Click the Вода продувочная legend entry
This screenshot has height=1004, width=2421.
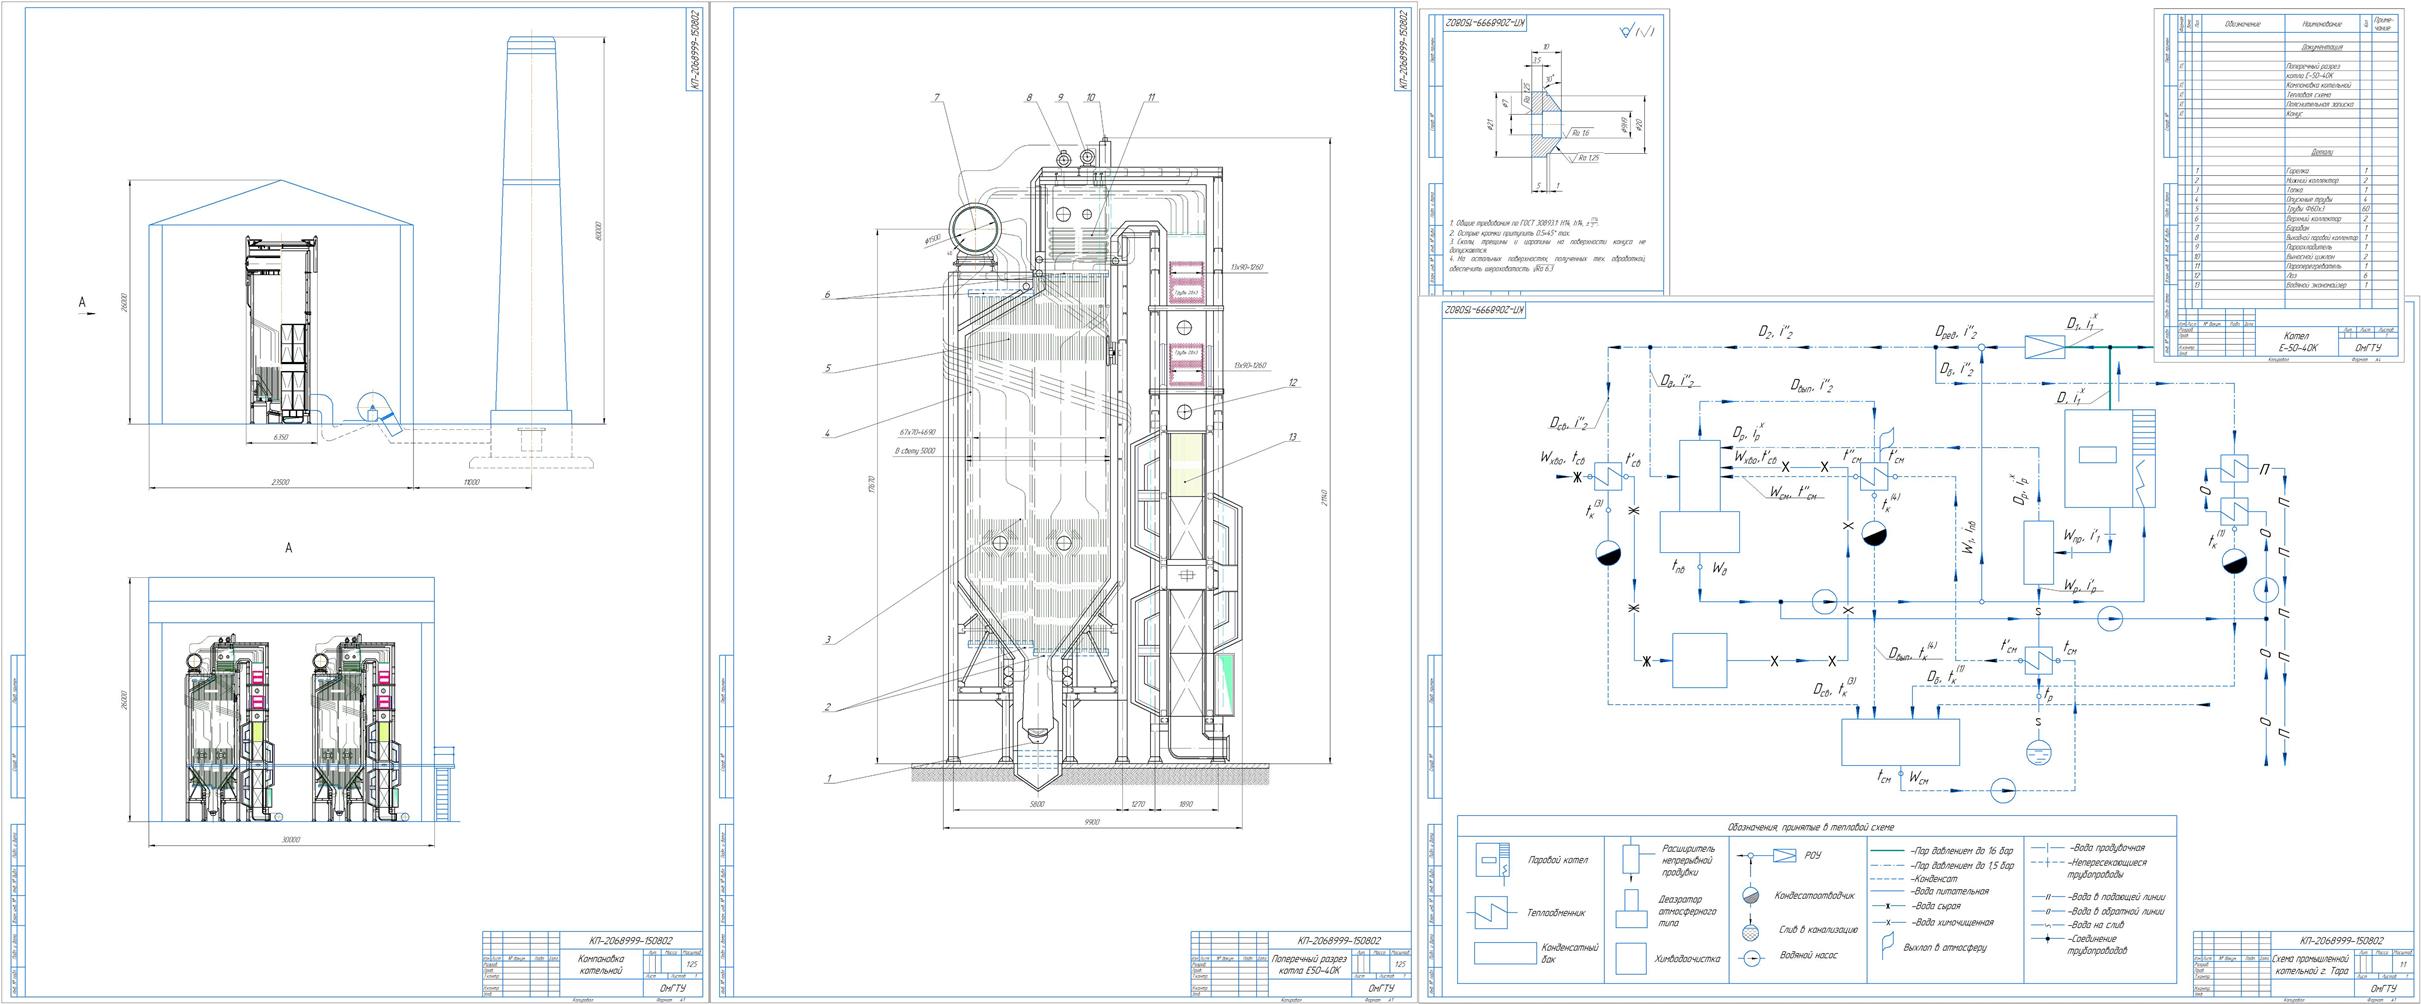(2088, 848)
